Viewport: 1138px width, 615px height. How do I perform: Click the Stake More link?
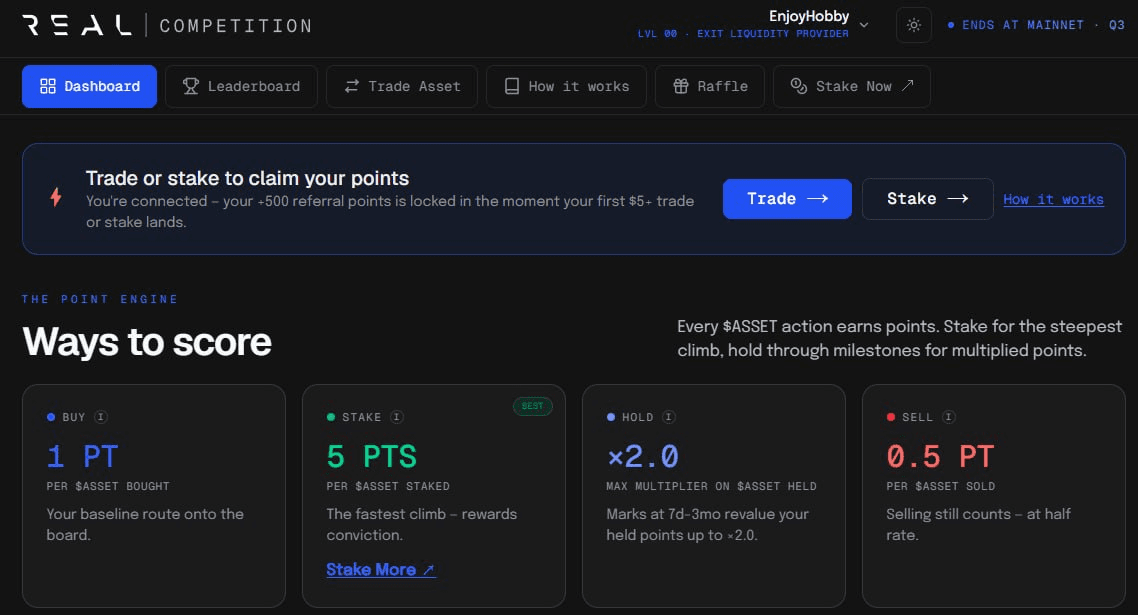(x=380, y=570)
